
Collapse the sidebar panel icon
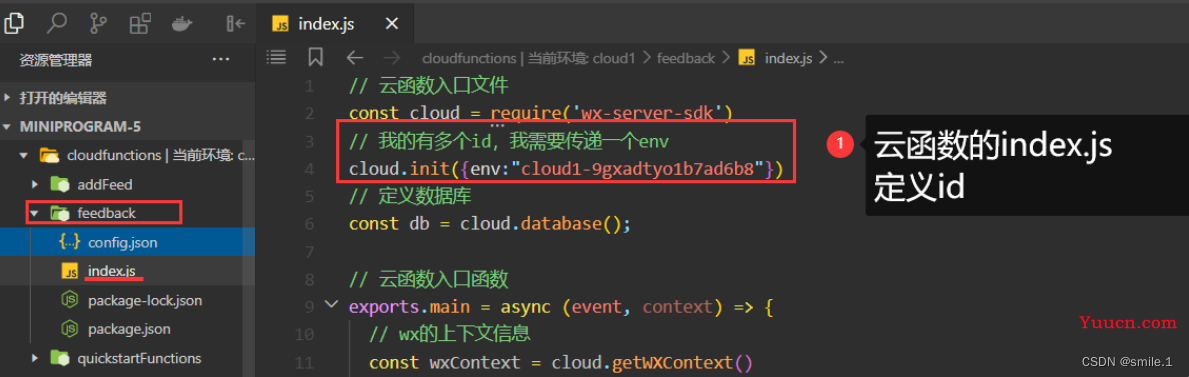(236, 24)
